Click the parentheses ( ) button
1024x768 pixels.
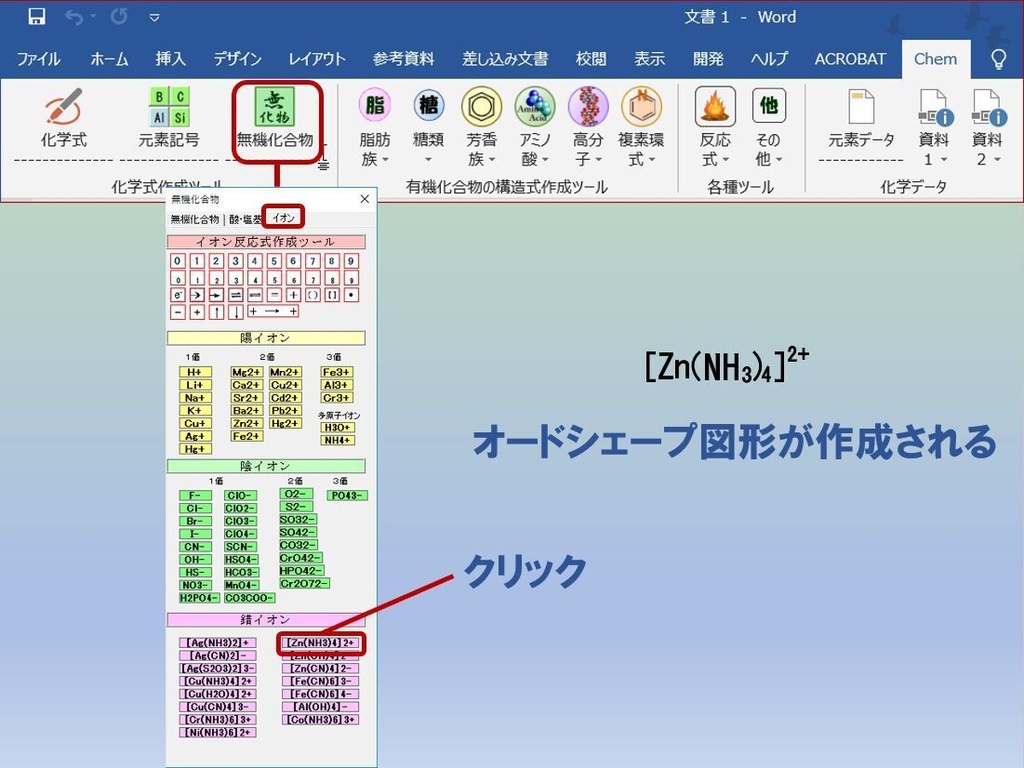(313, 295)
